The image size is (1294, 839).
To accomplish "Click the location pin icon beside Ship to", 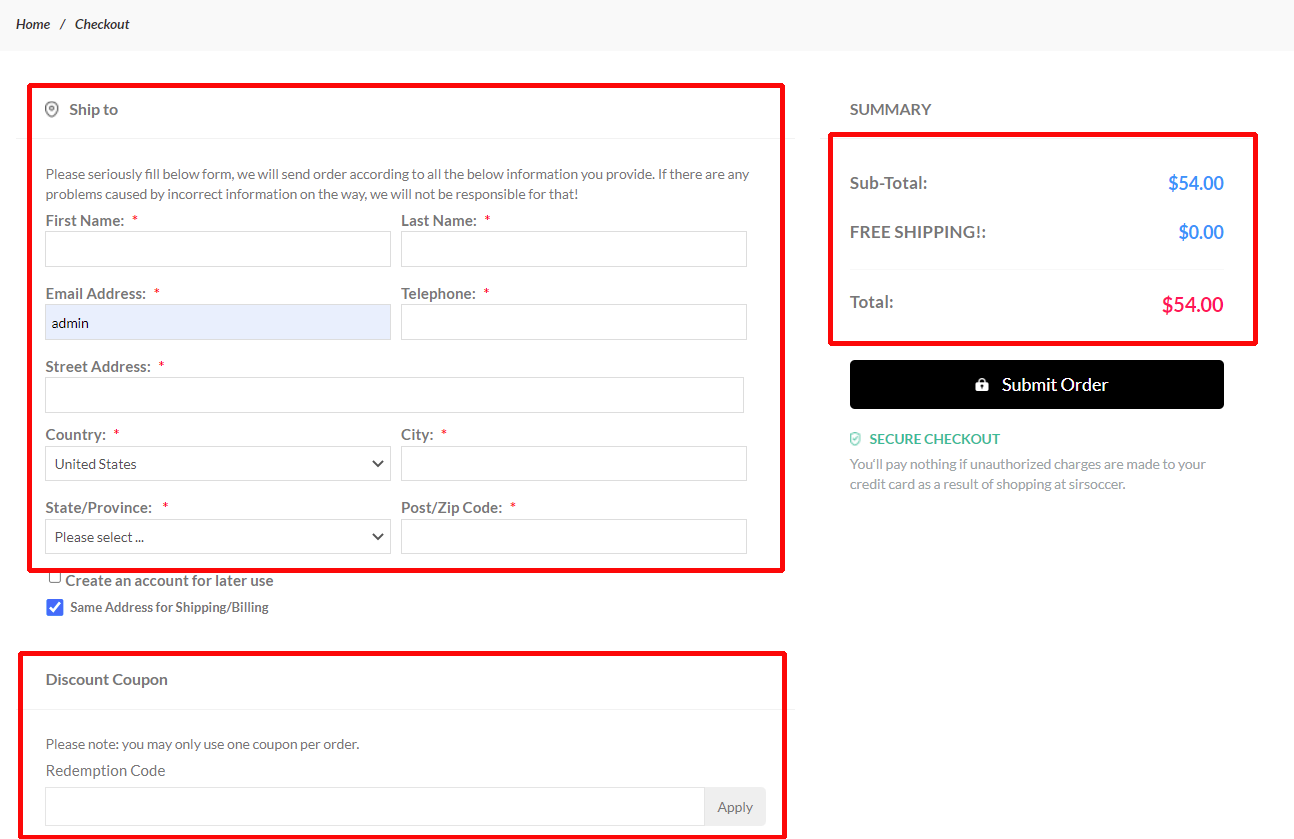I will (52, 110).
